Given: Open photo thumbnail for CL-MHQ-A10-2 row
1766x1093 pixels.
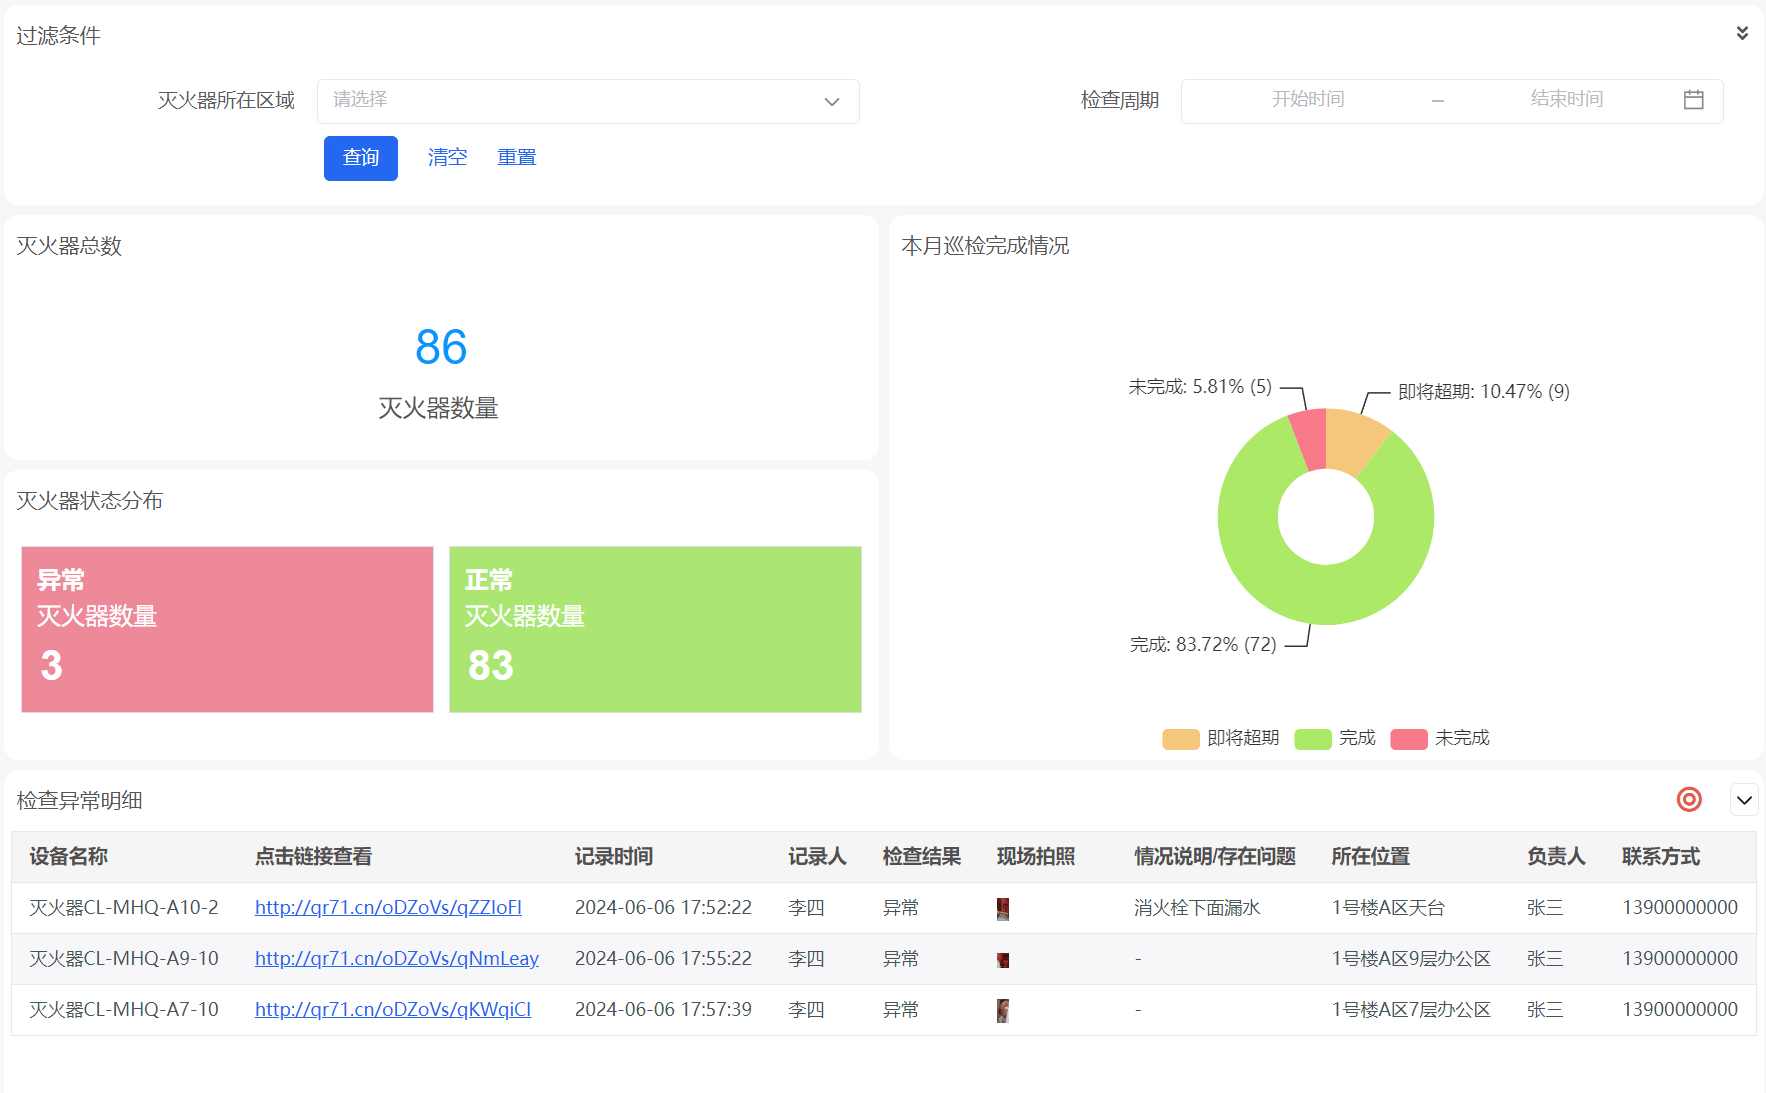Looking at the screenshot, I should coord(1003,908).
